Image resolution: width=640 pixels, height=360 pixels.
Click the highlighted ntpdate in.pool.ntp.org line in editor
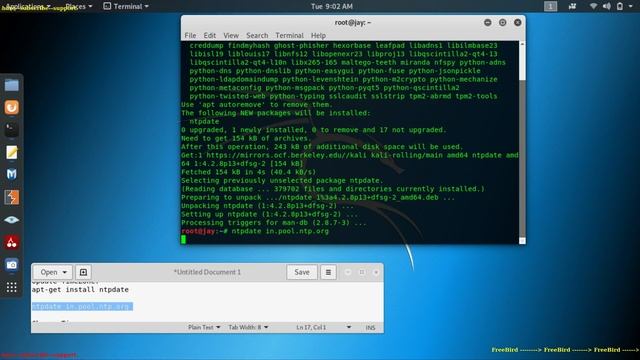pyautogui.click(x=82, y=306)
